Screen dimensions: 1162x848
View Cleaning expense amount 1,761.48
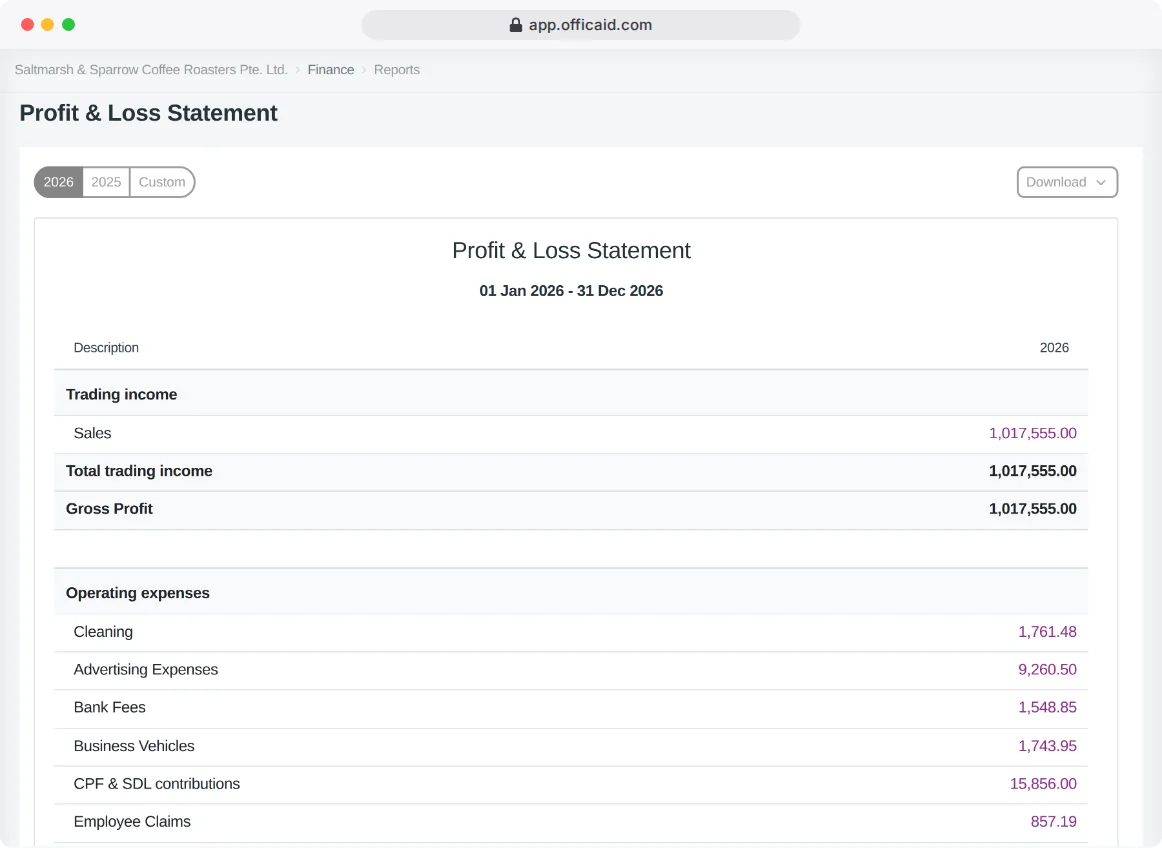(1047, 632)
